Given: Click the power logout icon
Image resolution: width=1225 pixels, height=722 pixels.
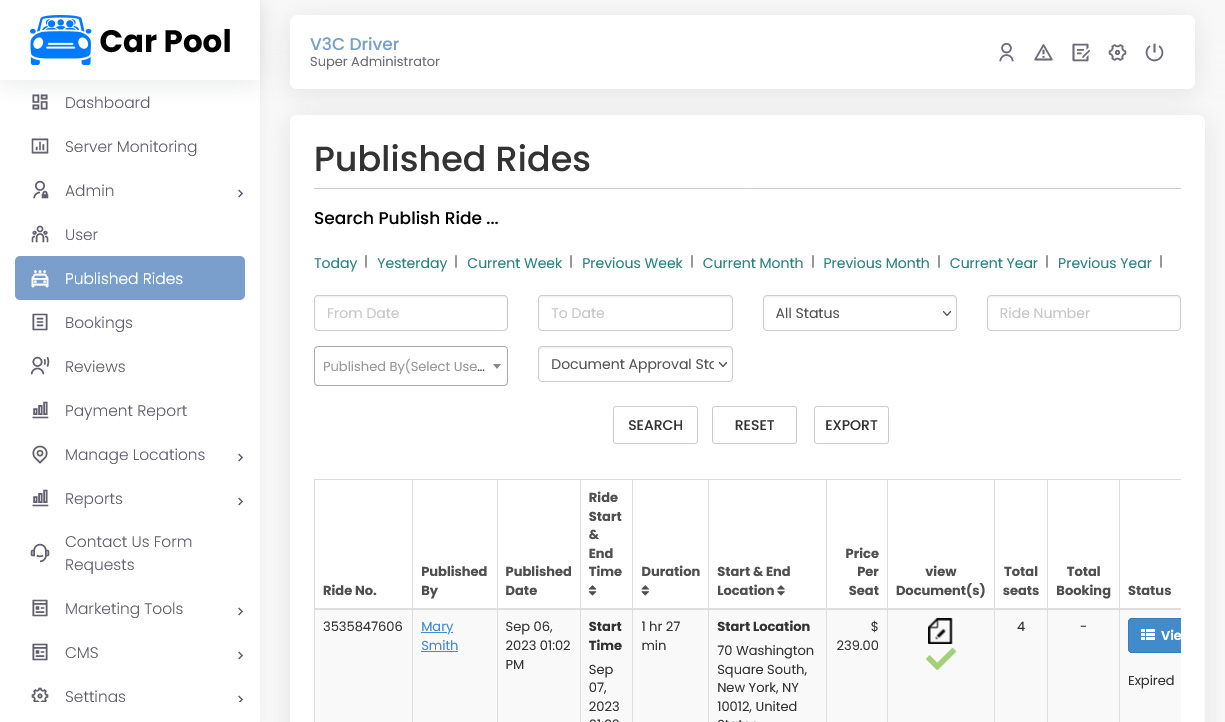Looking at the screenshot, I should [x=1154, y=53].
